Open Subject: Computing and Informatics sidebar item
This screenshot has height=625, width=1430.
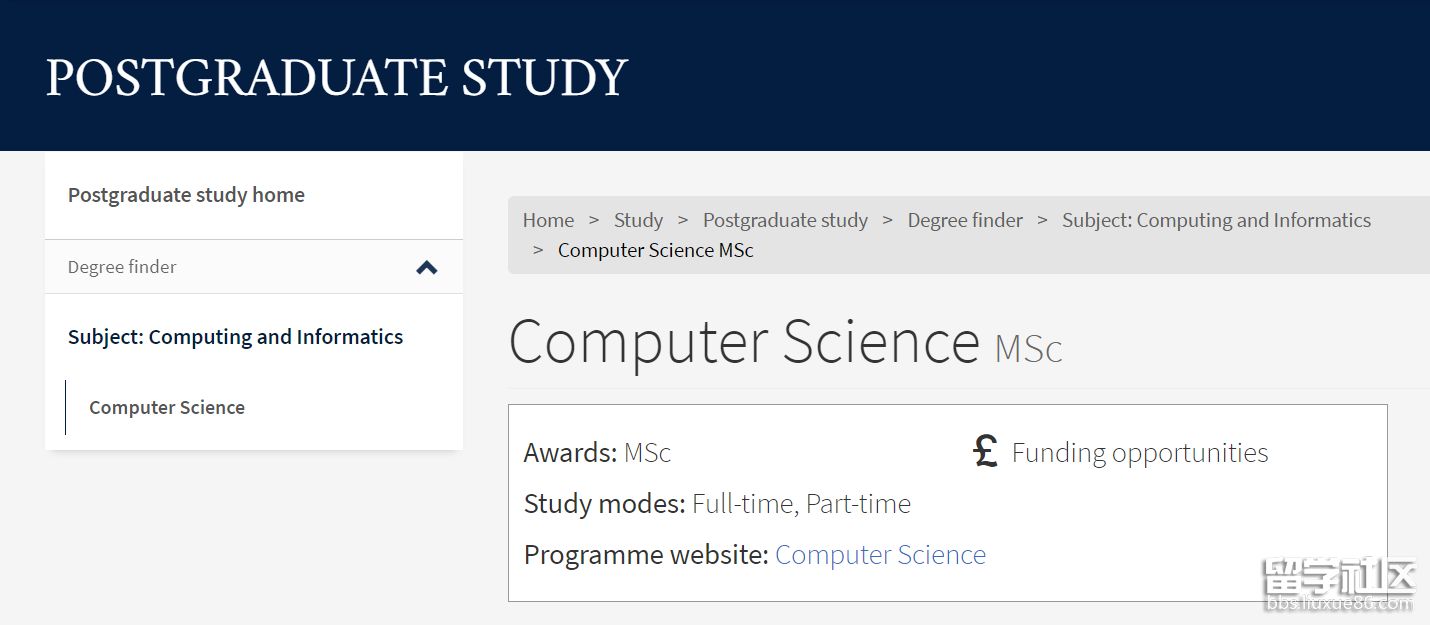click(x=235, y=337)
